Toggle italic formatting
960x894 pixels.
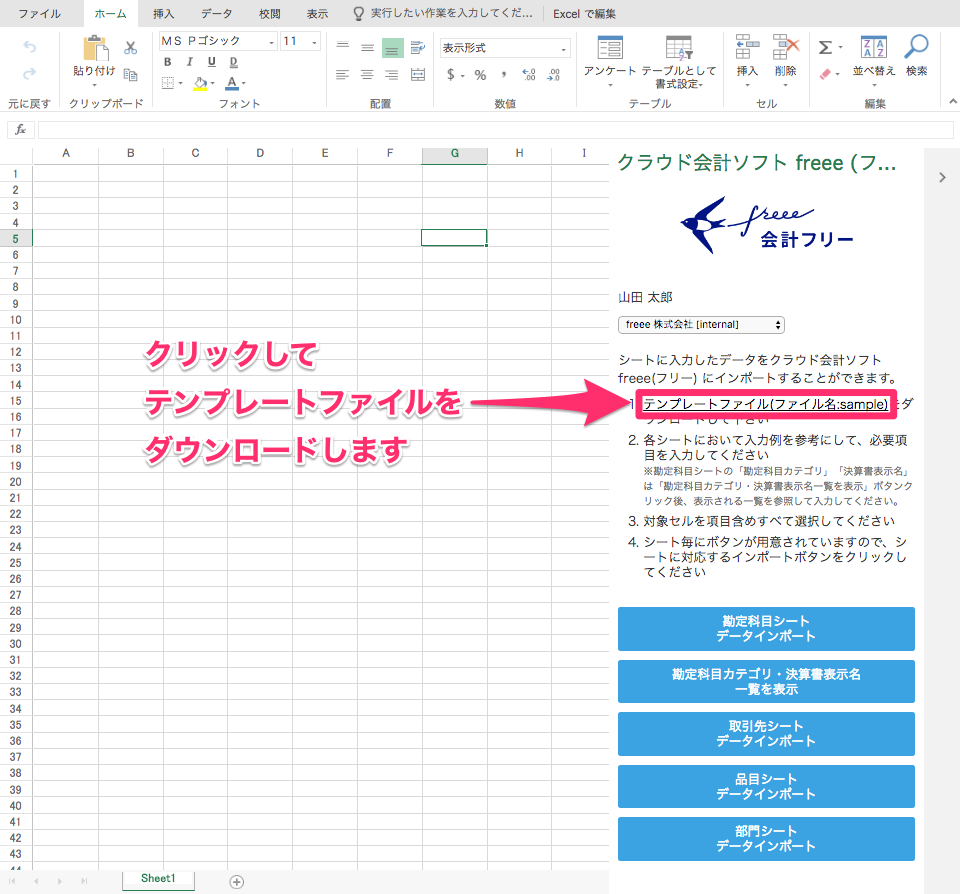tap(190, 62)
